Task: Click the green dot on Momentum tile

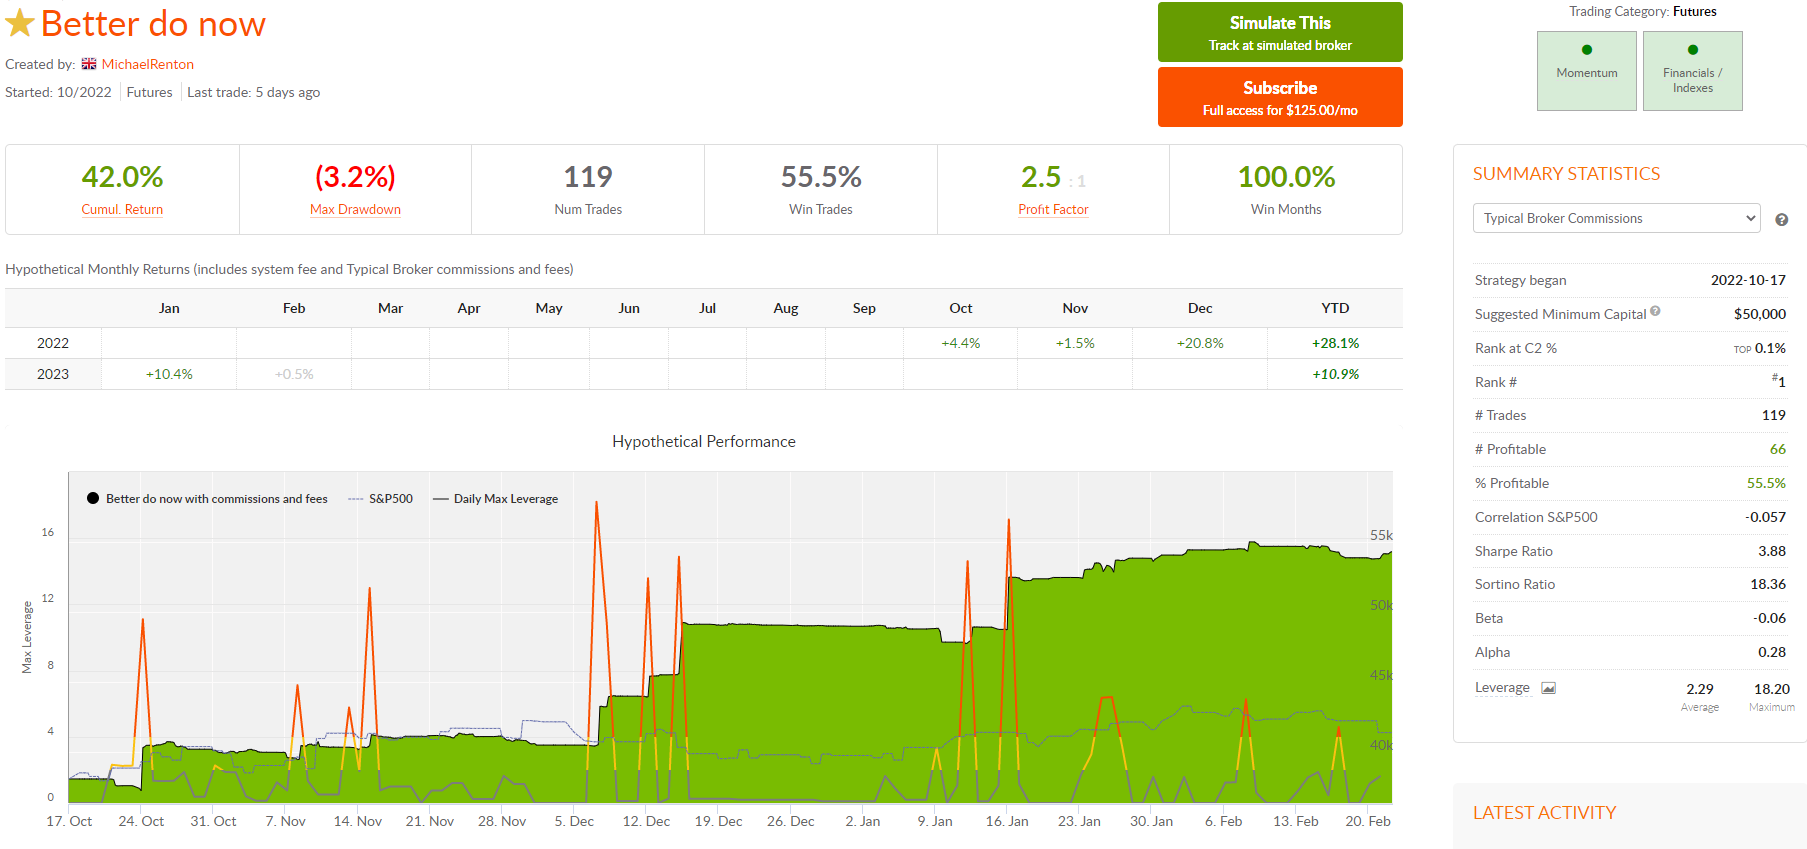Action: (x=1587, y=50)
